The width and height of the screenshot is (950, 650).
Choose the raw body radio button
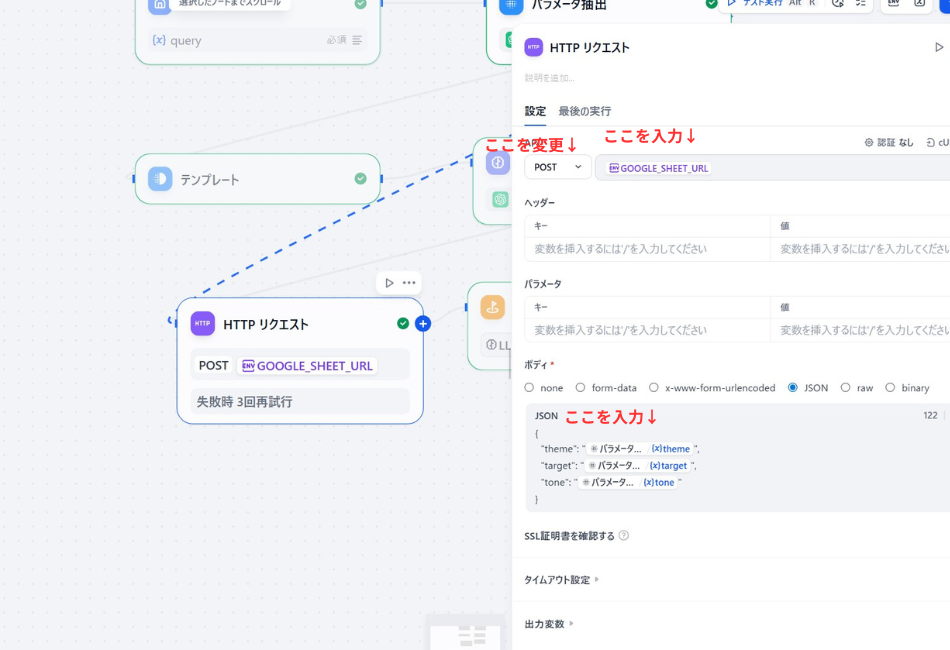click(x=846, y=388)
